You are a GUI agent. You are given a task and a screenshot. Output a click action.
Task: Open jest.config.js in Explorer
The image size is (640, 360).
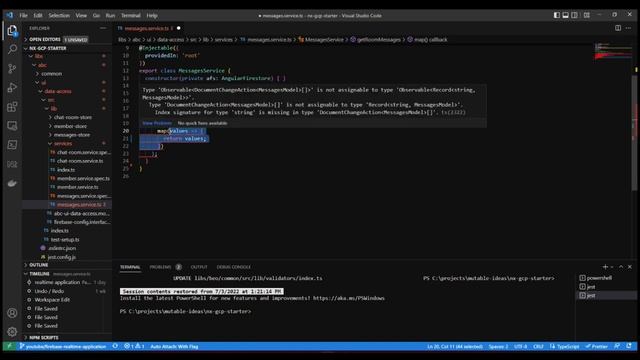tap(62, 257)
